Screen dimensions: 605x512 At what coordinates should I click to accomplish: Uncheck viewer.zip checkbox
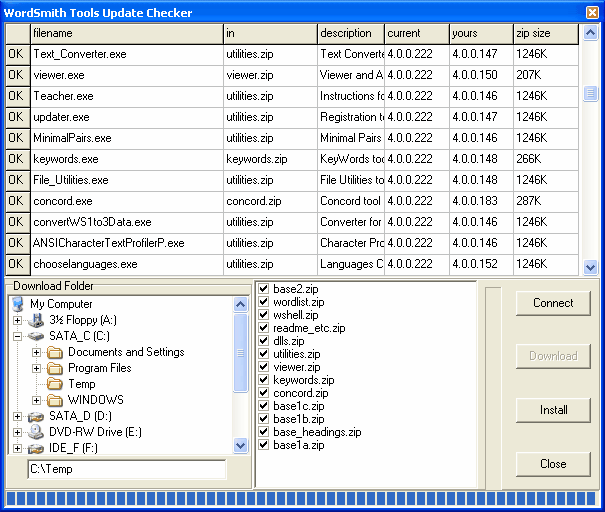pos(264,367)
